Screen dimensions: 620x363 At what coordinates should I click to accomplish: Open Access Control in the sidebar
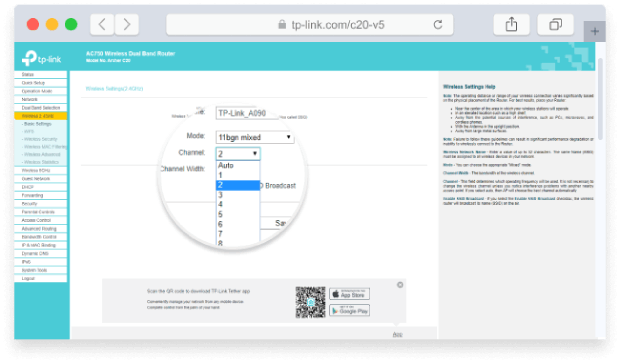(41, 220)
